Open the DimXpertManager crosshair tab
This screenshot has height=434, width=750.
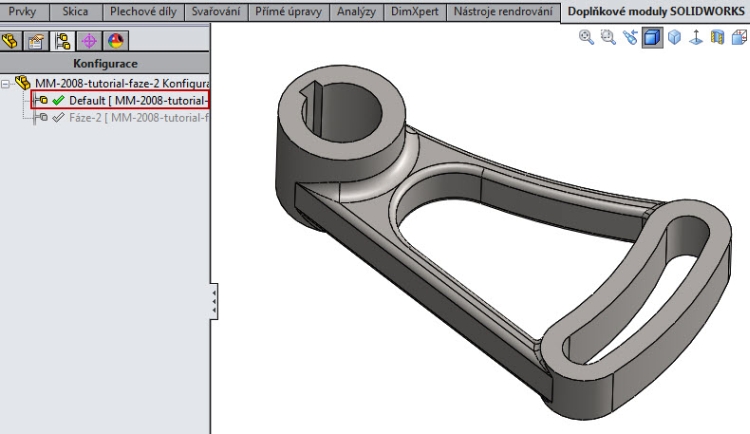click(89, 41)
